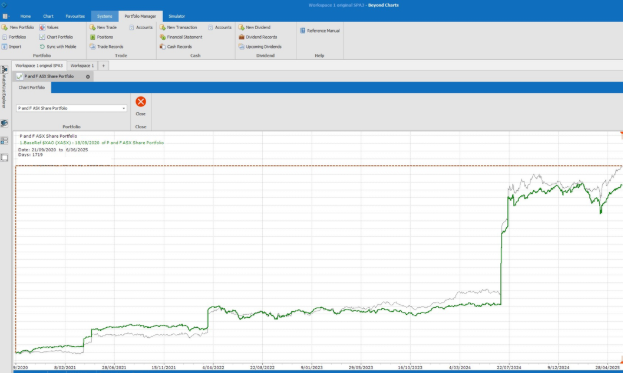
Task: Open the application file menu button
Action: click(6, 16)
